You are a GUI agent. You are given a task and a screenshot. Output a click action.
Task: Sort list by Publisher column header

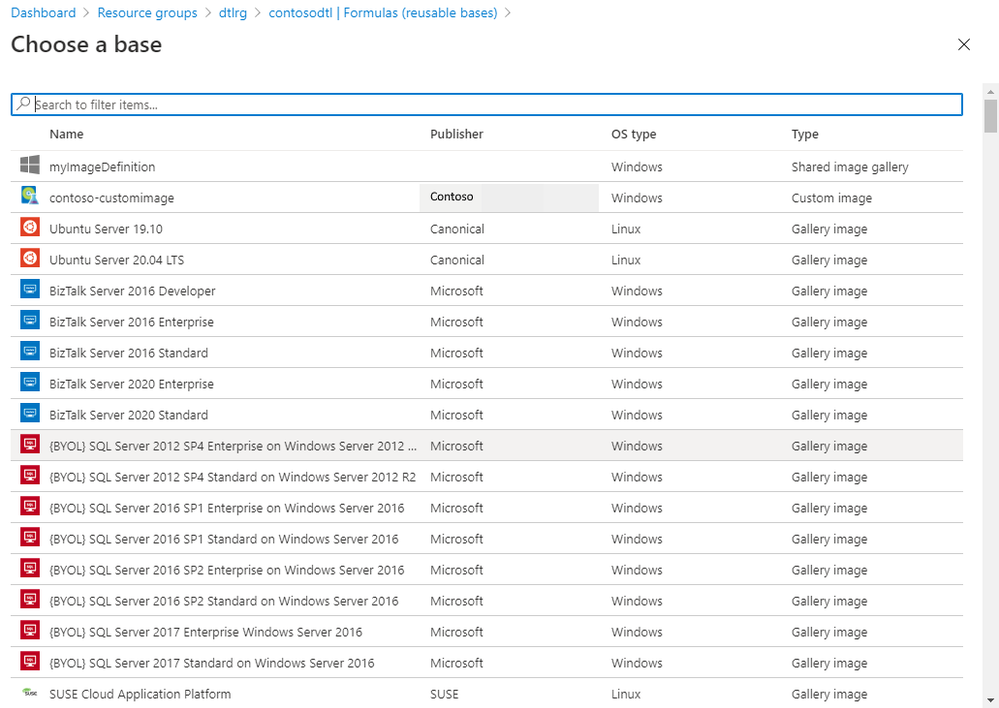coord(456,134)
